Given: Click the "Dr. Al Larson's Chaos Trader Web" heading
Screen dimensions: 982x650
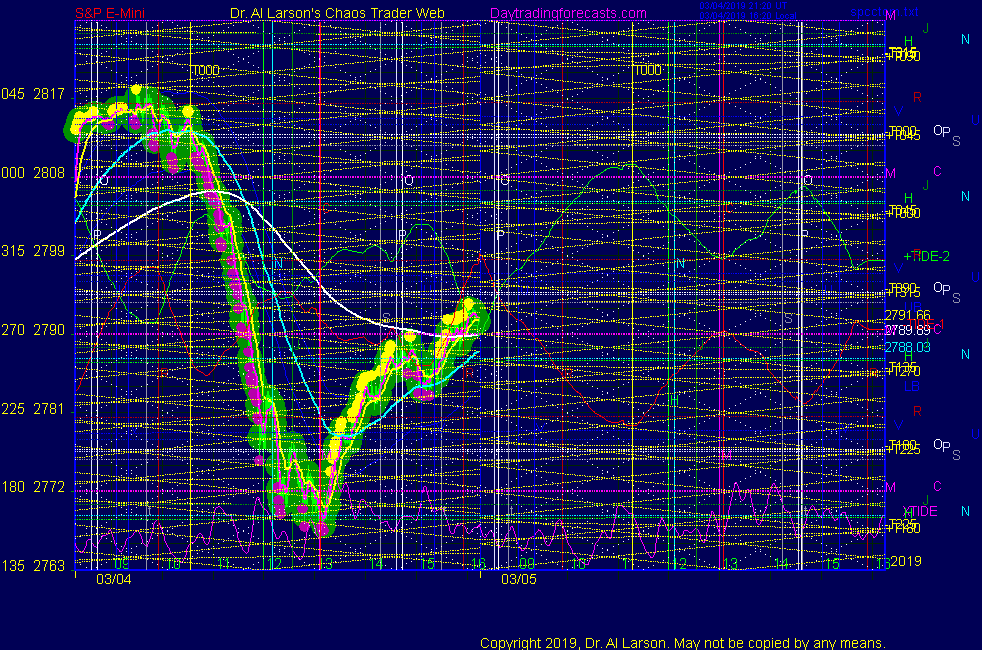Looking at the screenshot, I should [x=337, y=13].
